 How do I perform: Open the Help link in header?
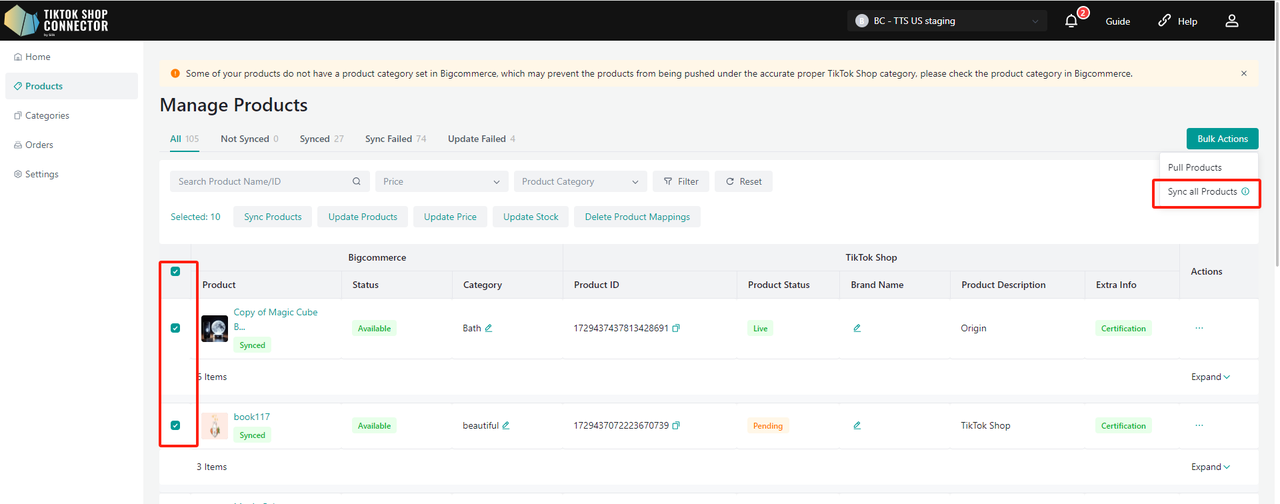coord(1178,21)
